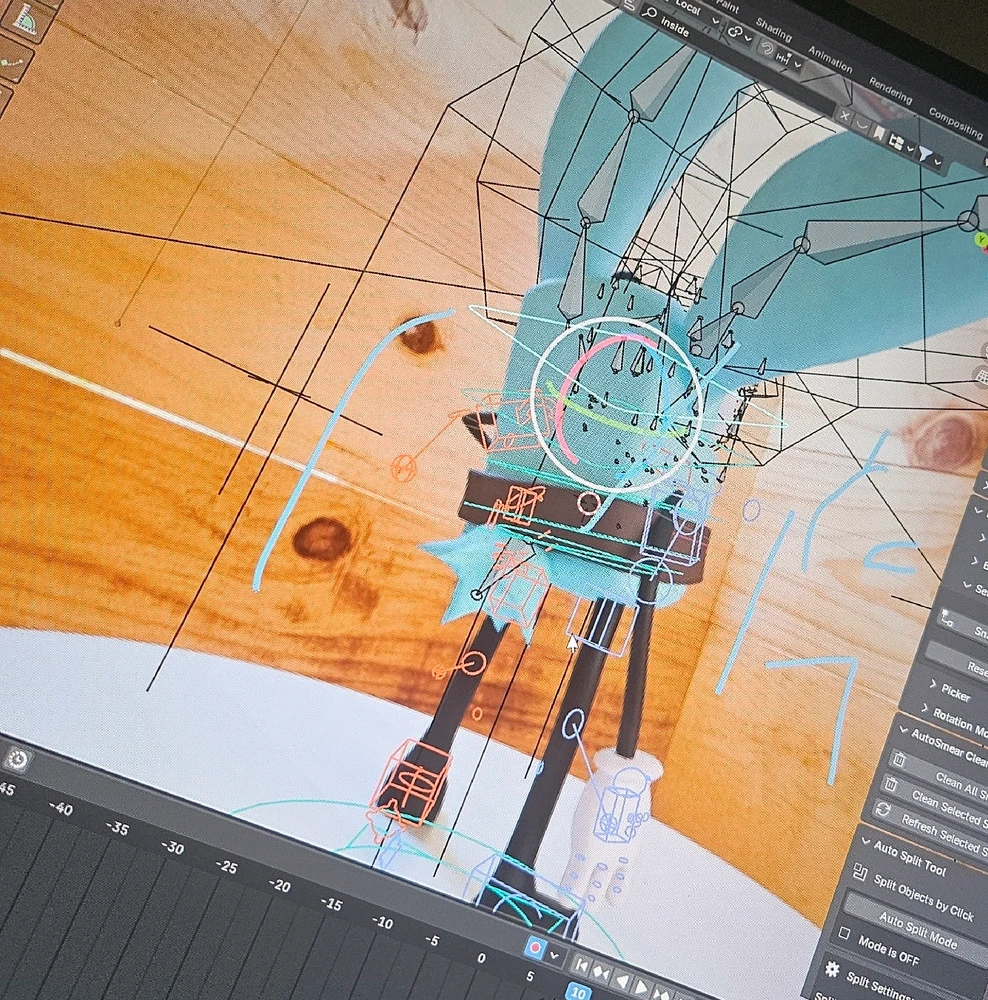
Task: Click the Refresh Selected sync icon
Action: coord(882,810)
